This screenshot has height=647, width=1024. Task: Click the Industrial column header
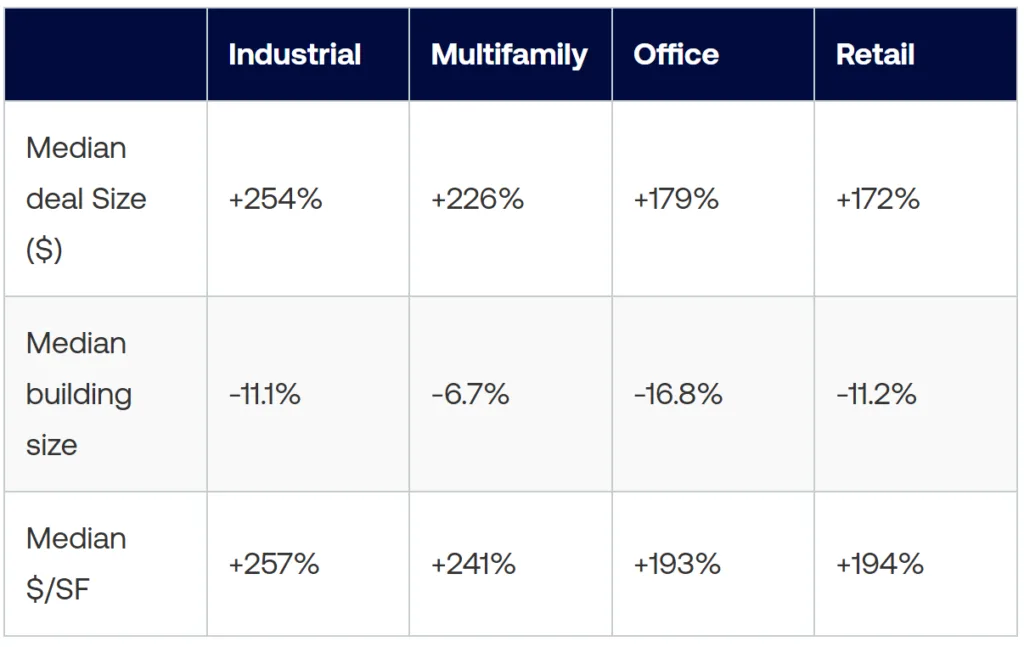[x=295, y=55]
